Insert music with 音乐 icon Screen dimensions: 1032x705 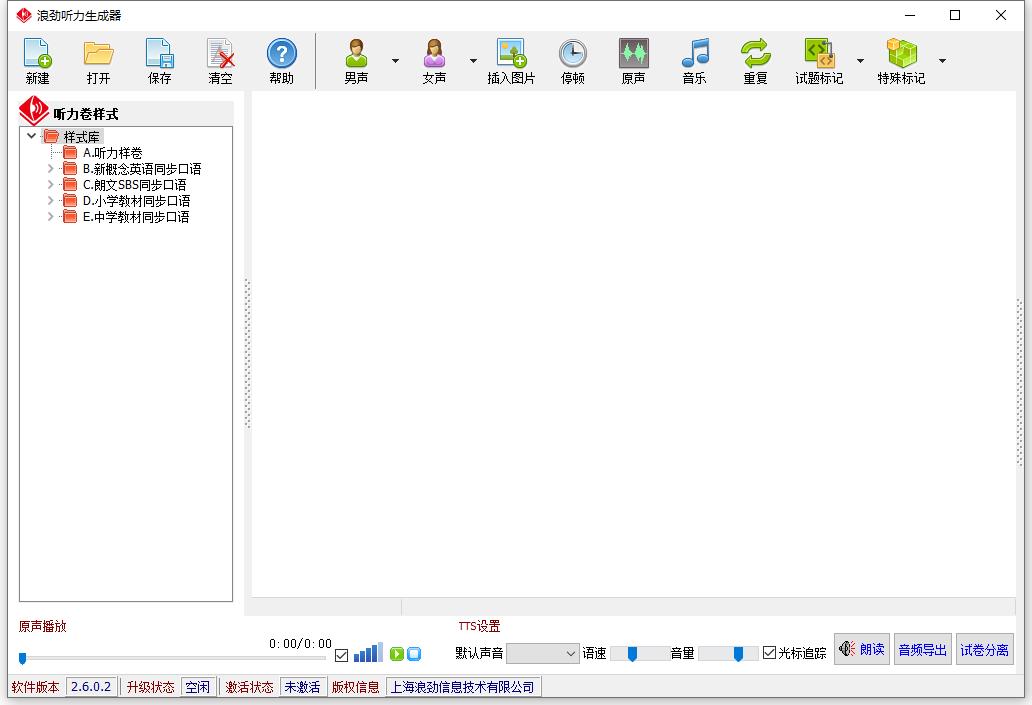coord(695,53)
